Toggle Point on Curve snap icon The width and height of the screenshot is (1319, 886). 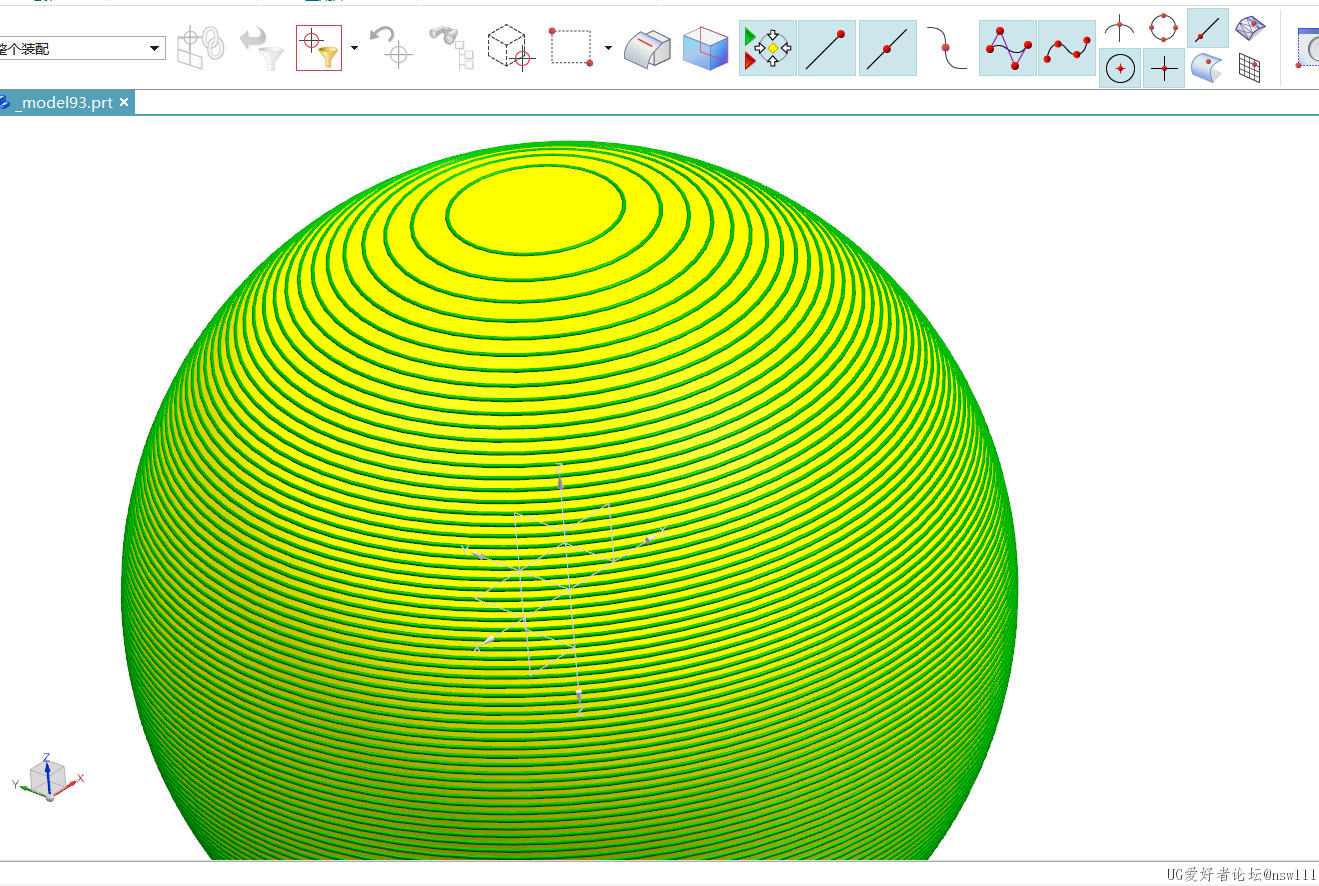[1208, 27]
